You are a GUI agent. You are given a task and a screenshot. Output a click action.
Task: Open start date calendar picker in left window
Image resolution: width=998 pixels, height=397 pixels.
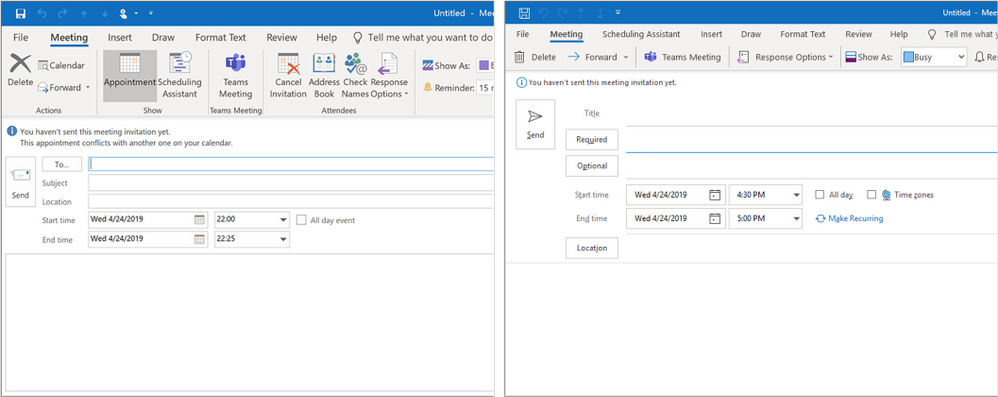tap(199, 219)
